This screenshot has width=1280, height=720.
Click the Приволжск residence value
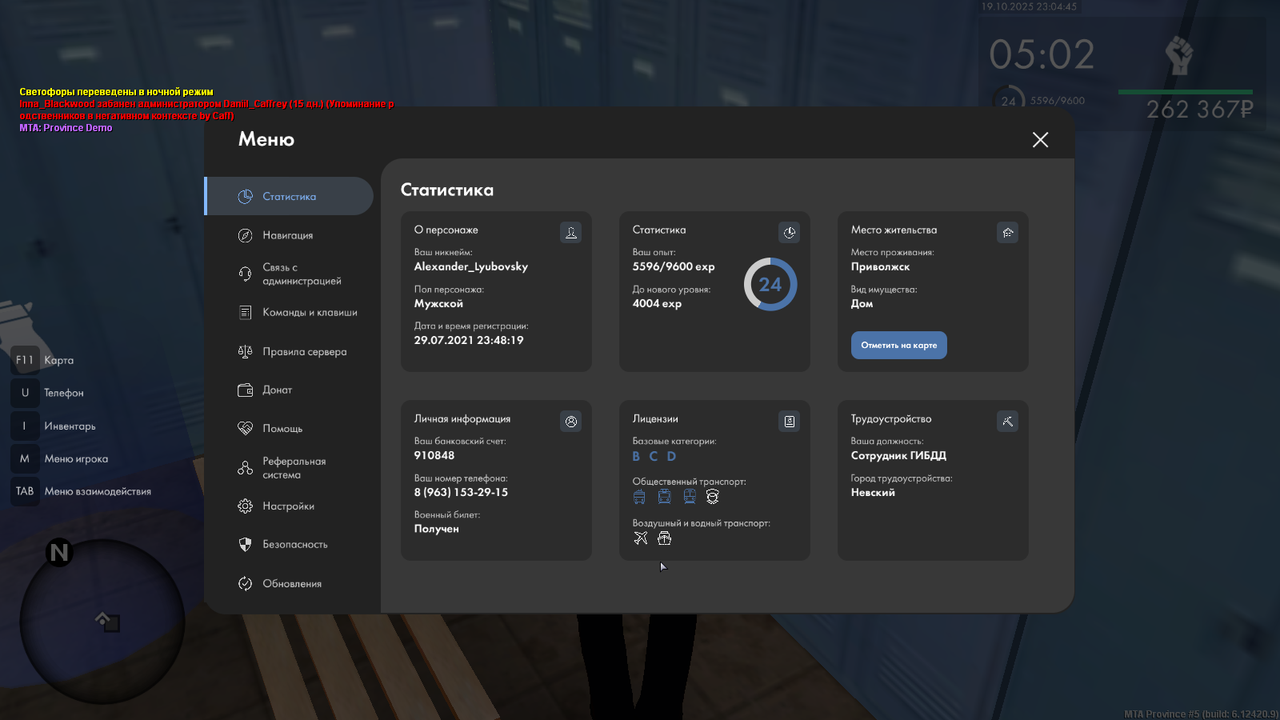[x=880, y=267]
